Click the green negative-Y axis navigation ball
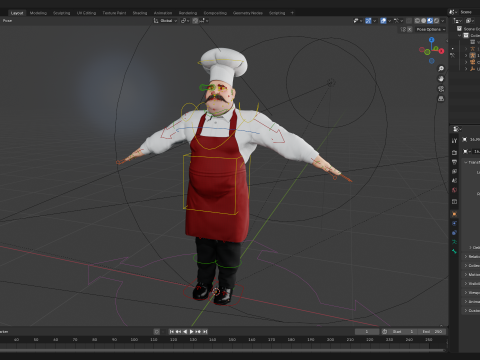The width and height of the screenshot is (480, 360). click(427, 52)
